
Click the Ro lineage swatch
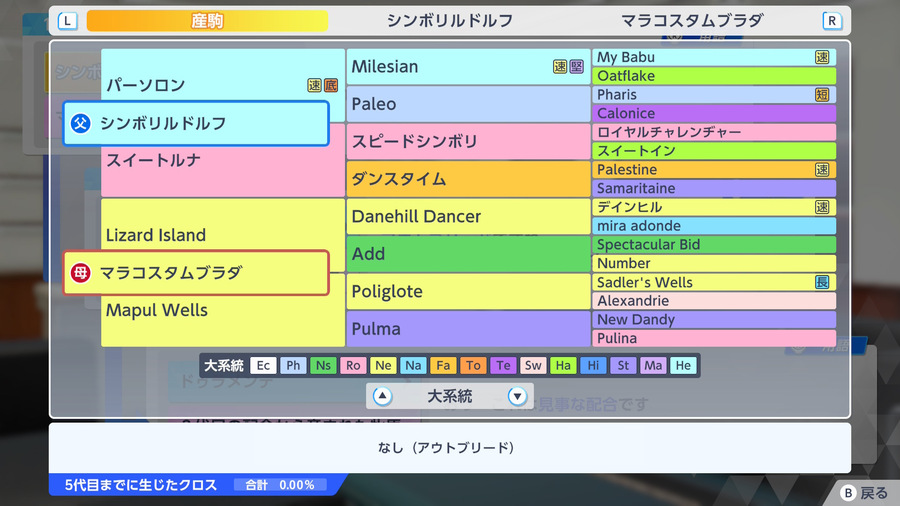pos(353,365)
